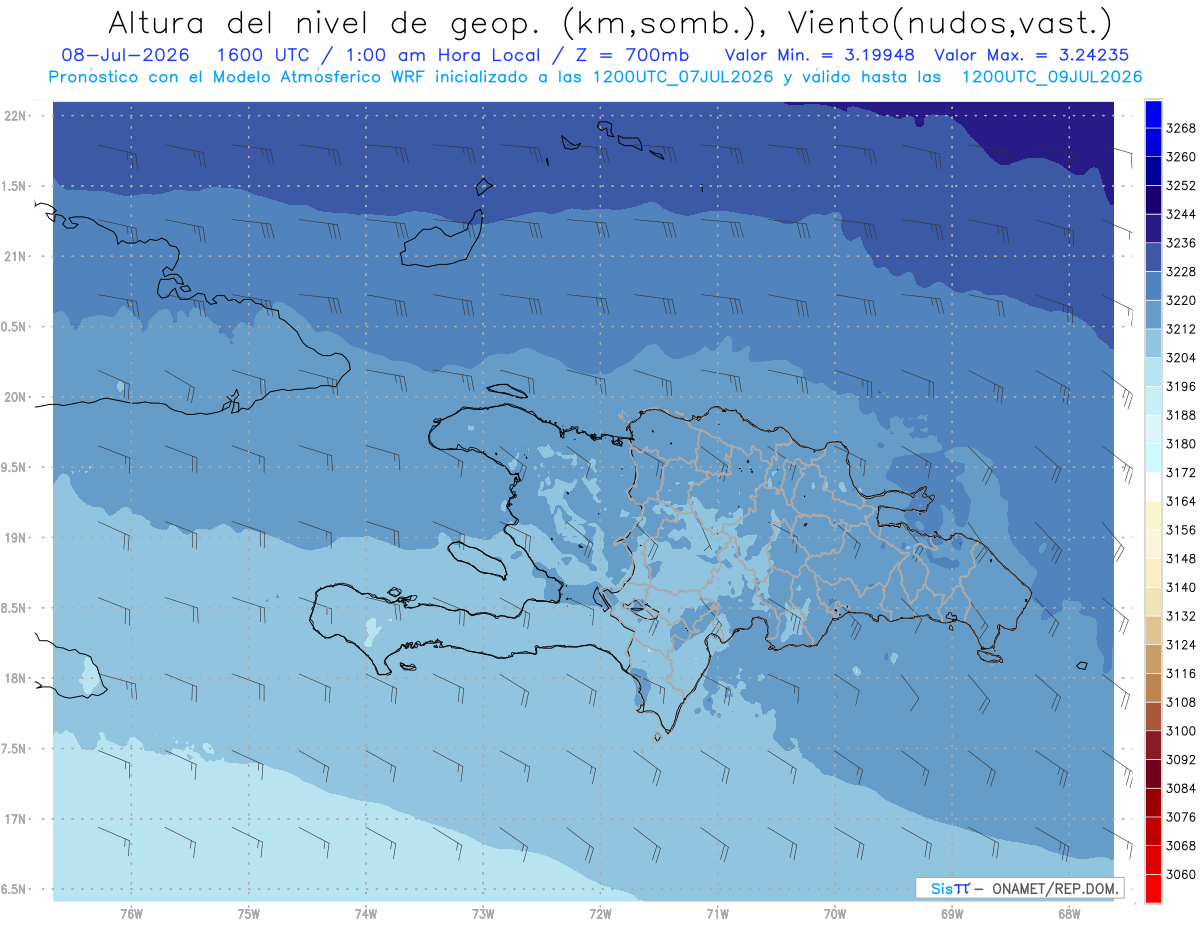Click the color bar segment between 3108 and 3116
Viewport: 1200px width, 927px height.
pyautogui.click(x=1153, y=688)
